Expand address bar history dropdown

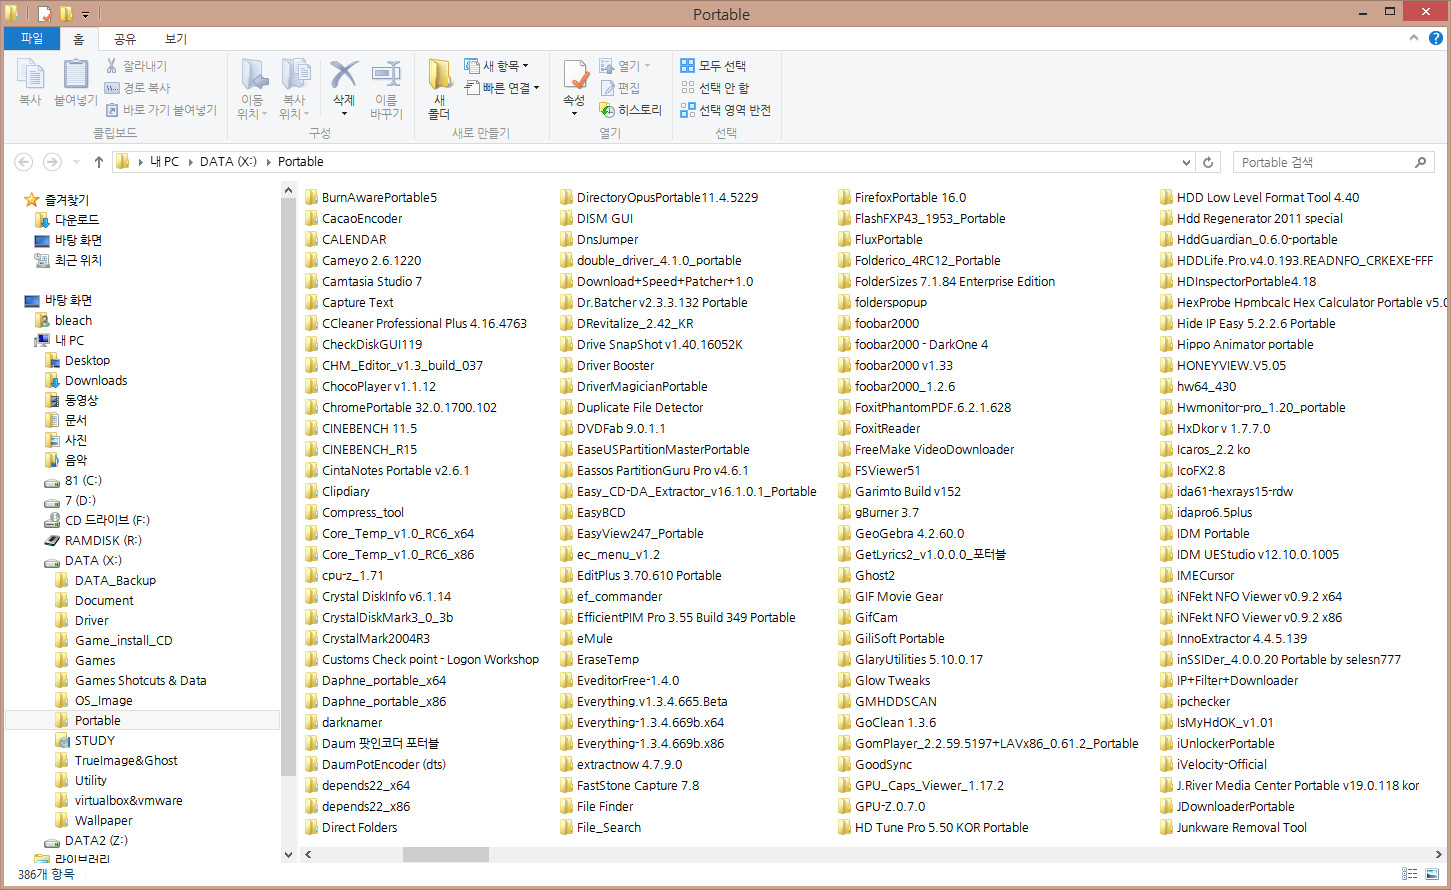[x=1186, y=162]
